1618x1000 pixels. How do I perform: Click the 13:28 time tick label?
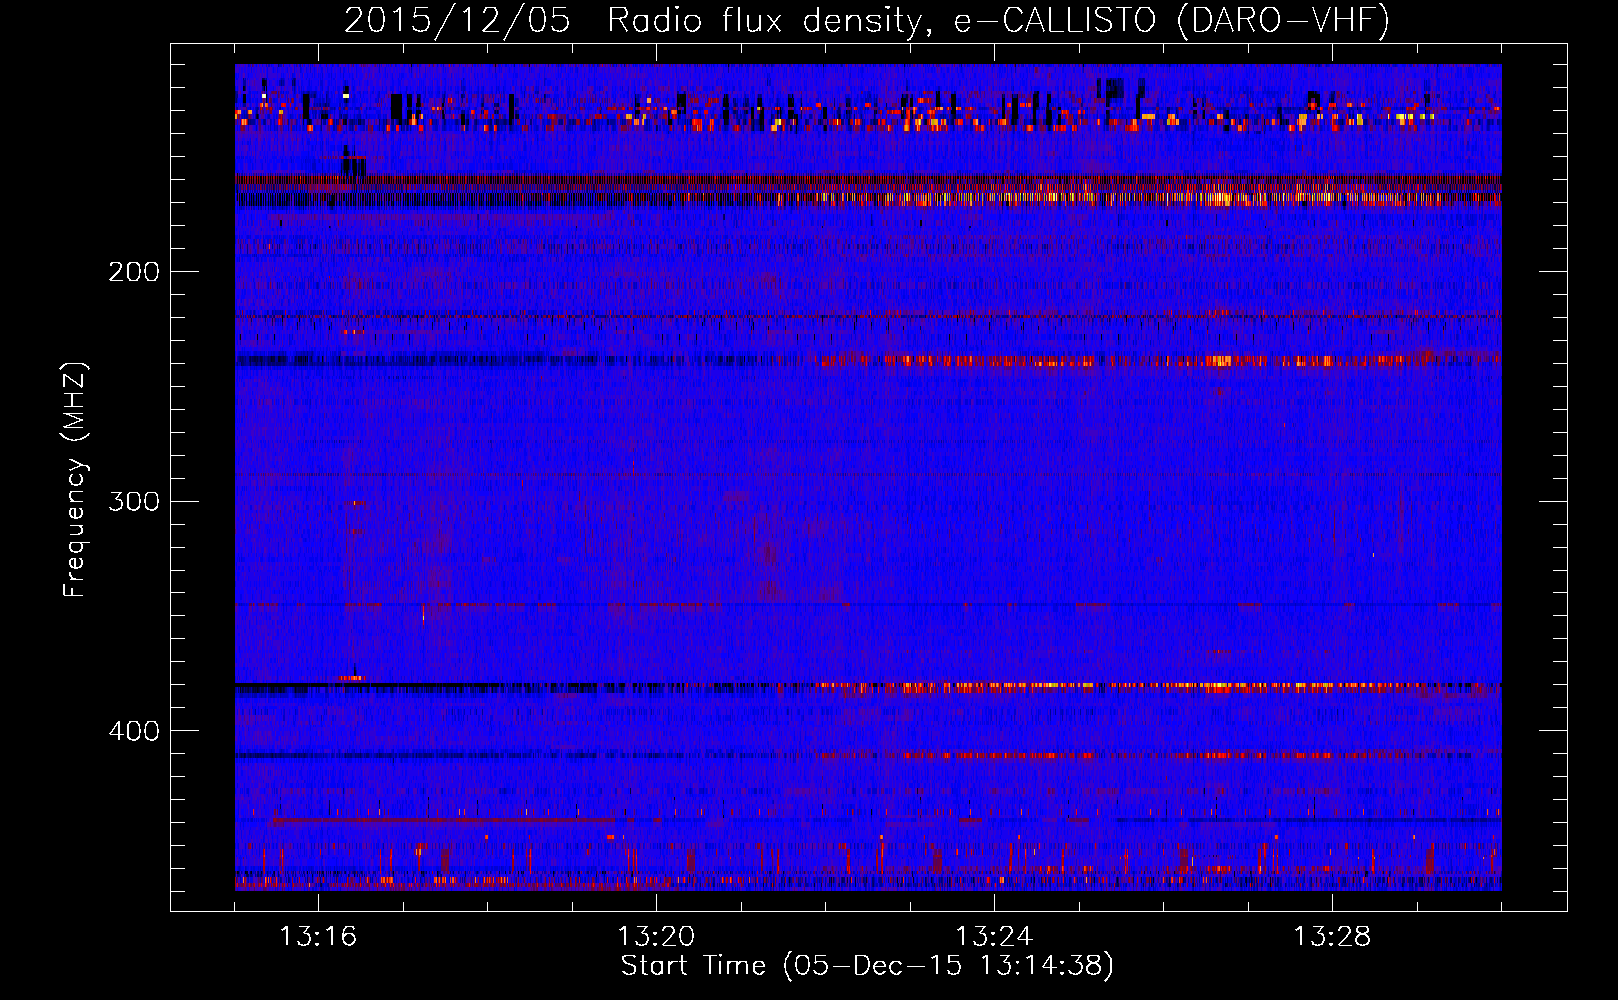click(1332, 937)
